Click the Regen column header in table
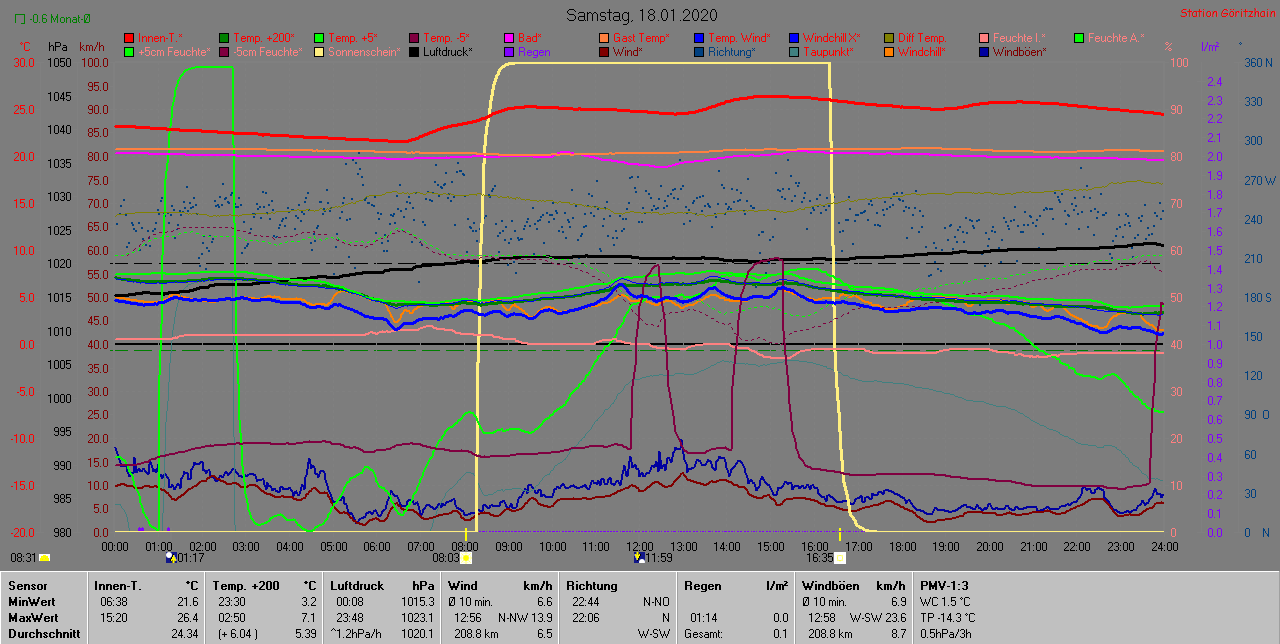The height and width of the screenshot is (644, 1280). [702, 585]
